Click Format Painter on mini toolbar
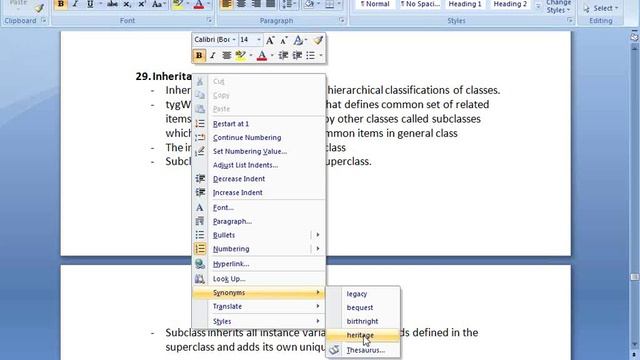Screen dimensions: 640x360 coord(318,40)
